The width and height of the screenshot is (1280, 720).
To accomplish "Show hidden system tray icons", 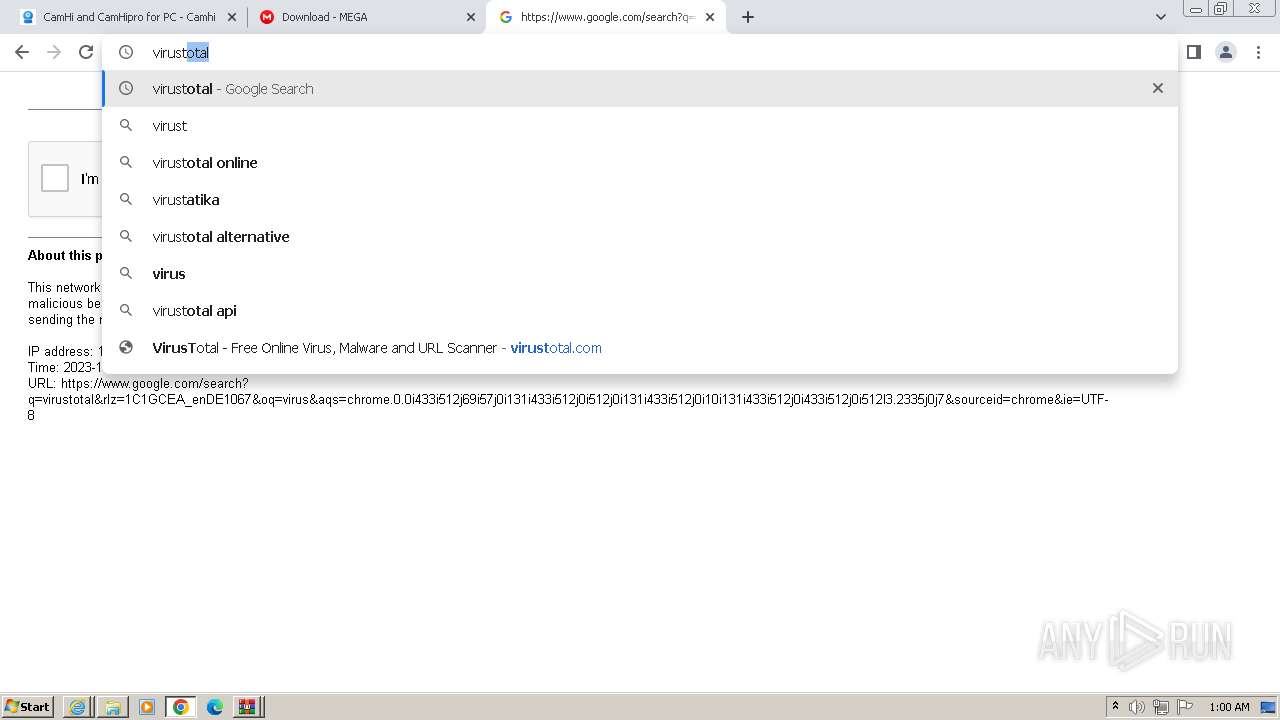I will coord(1115,707).
